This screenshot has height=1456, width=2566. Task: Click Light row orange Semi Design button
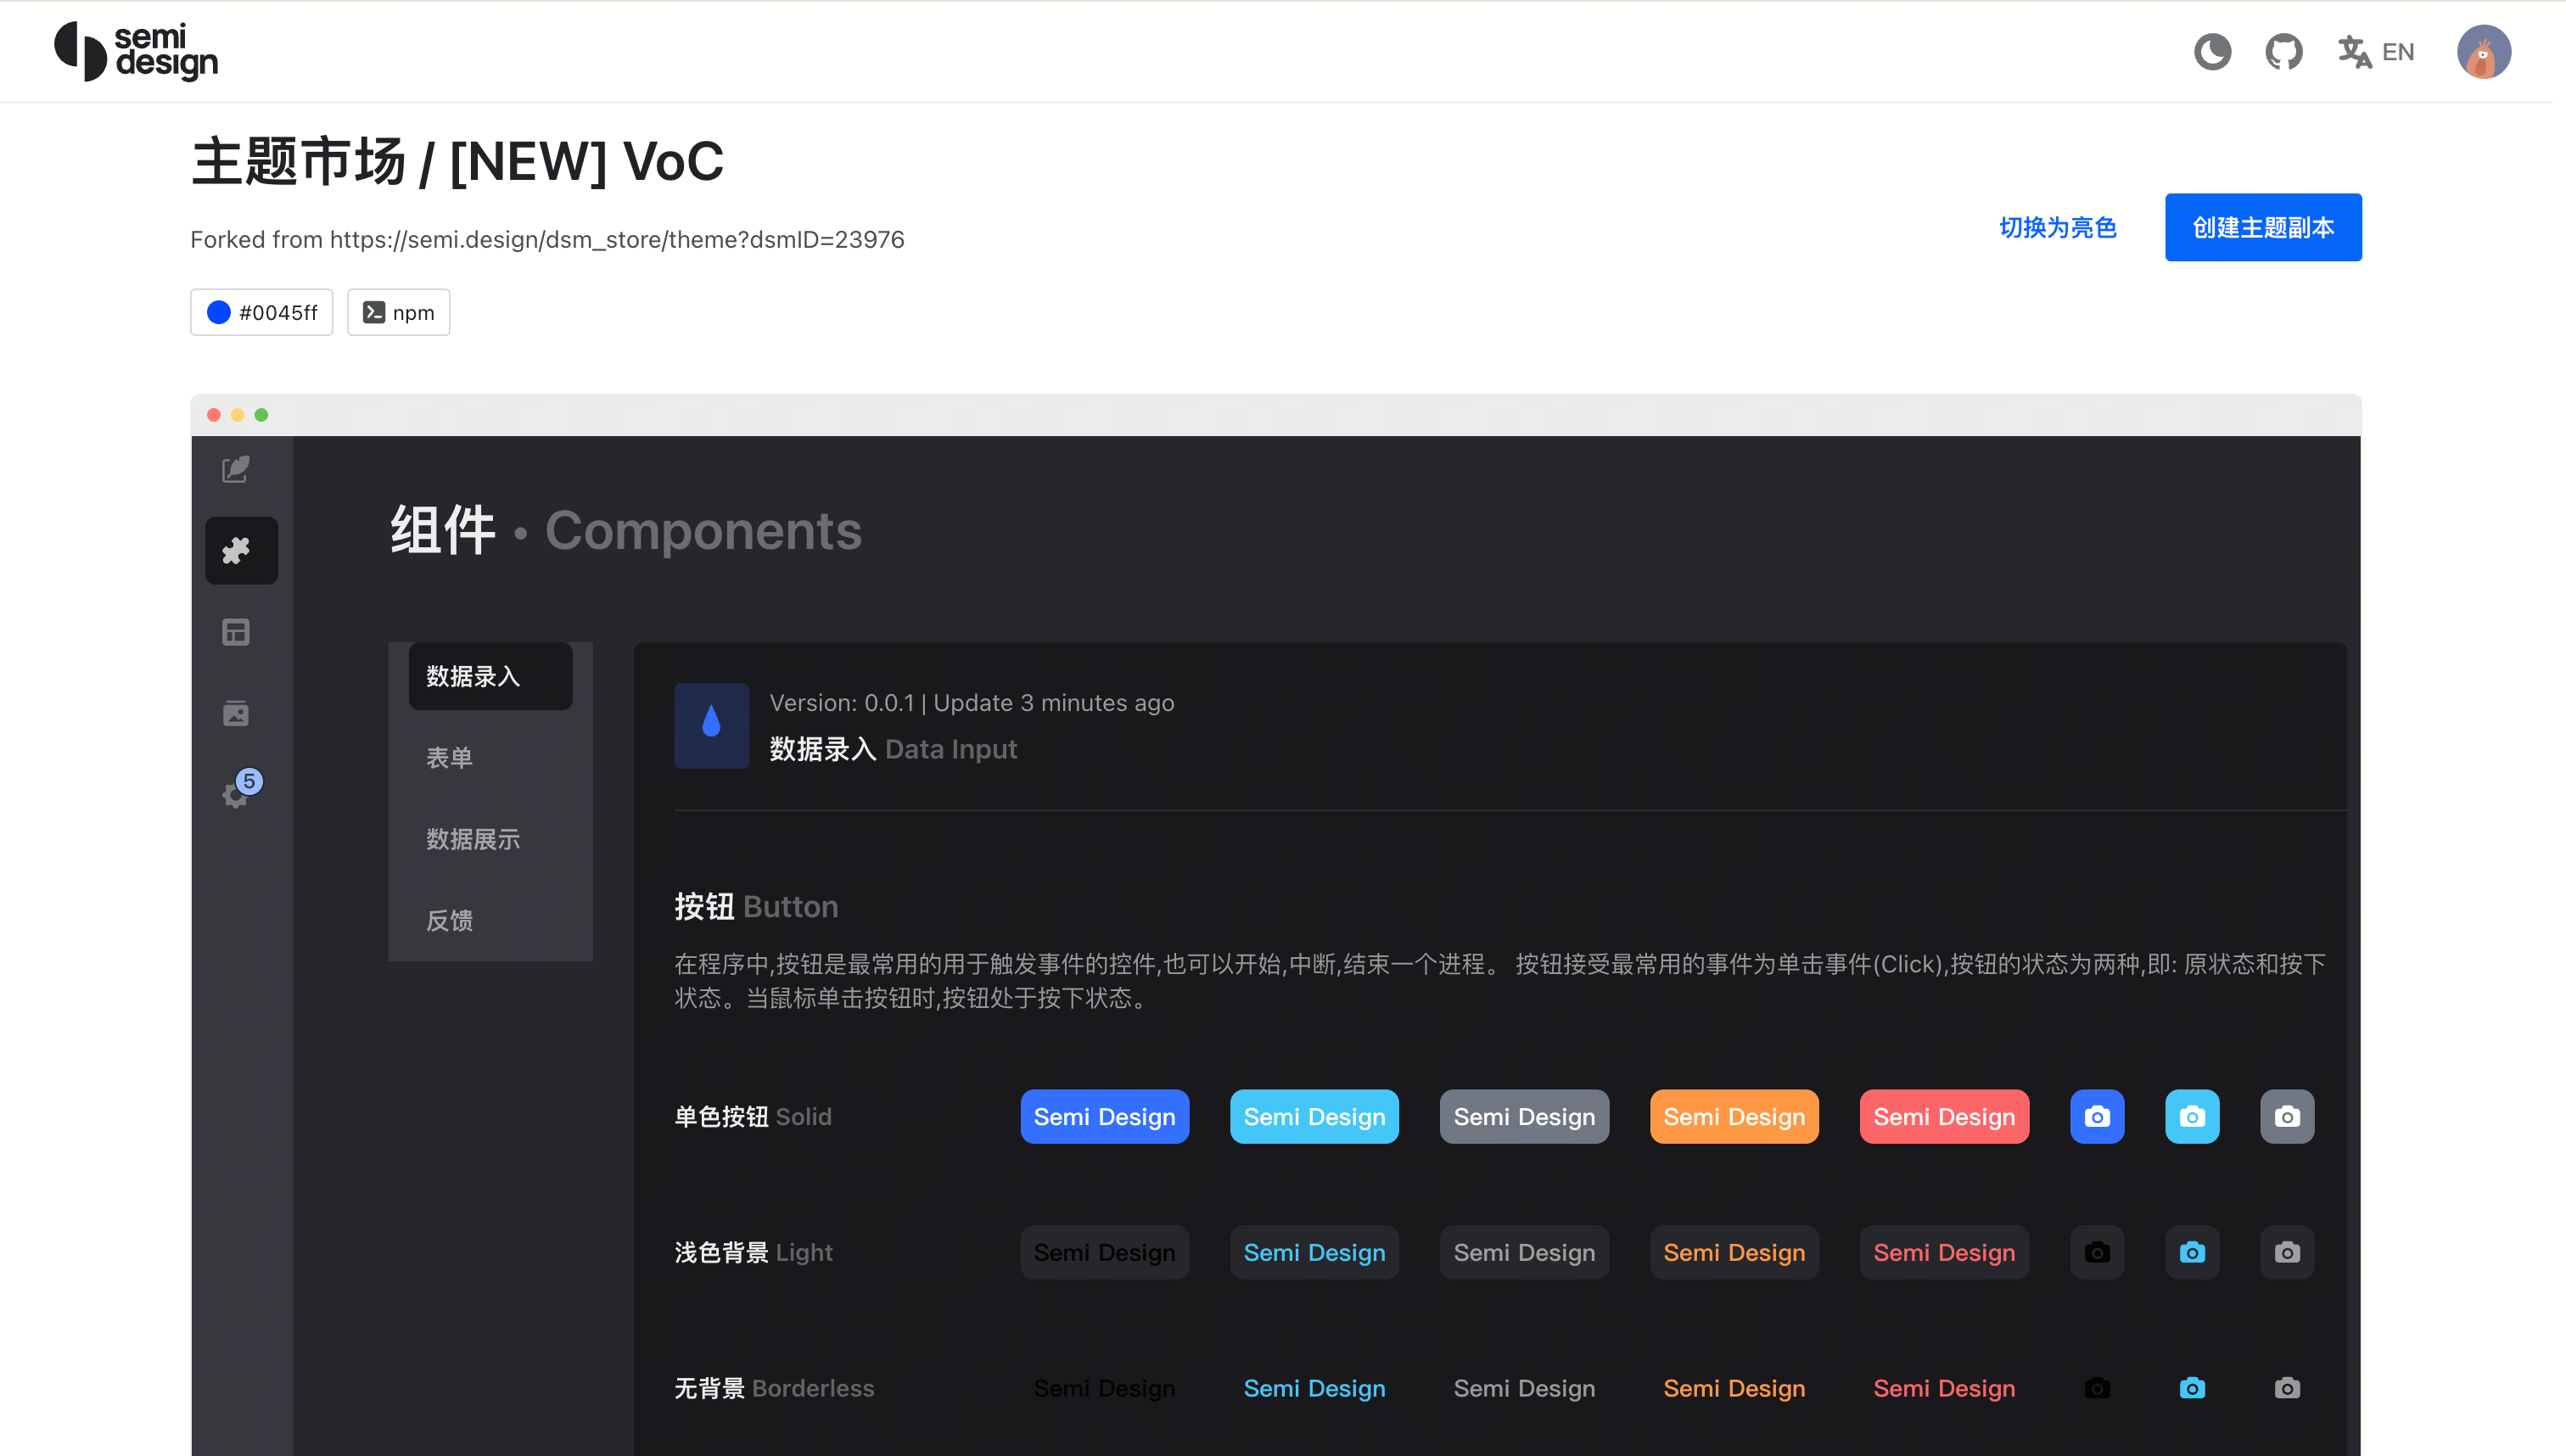[1734, 1252]
